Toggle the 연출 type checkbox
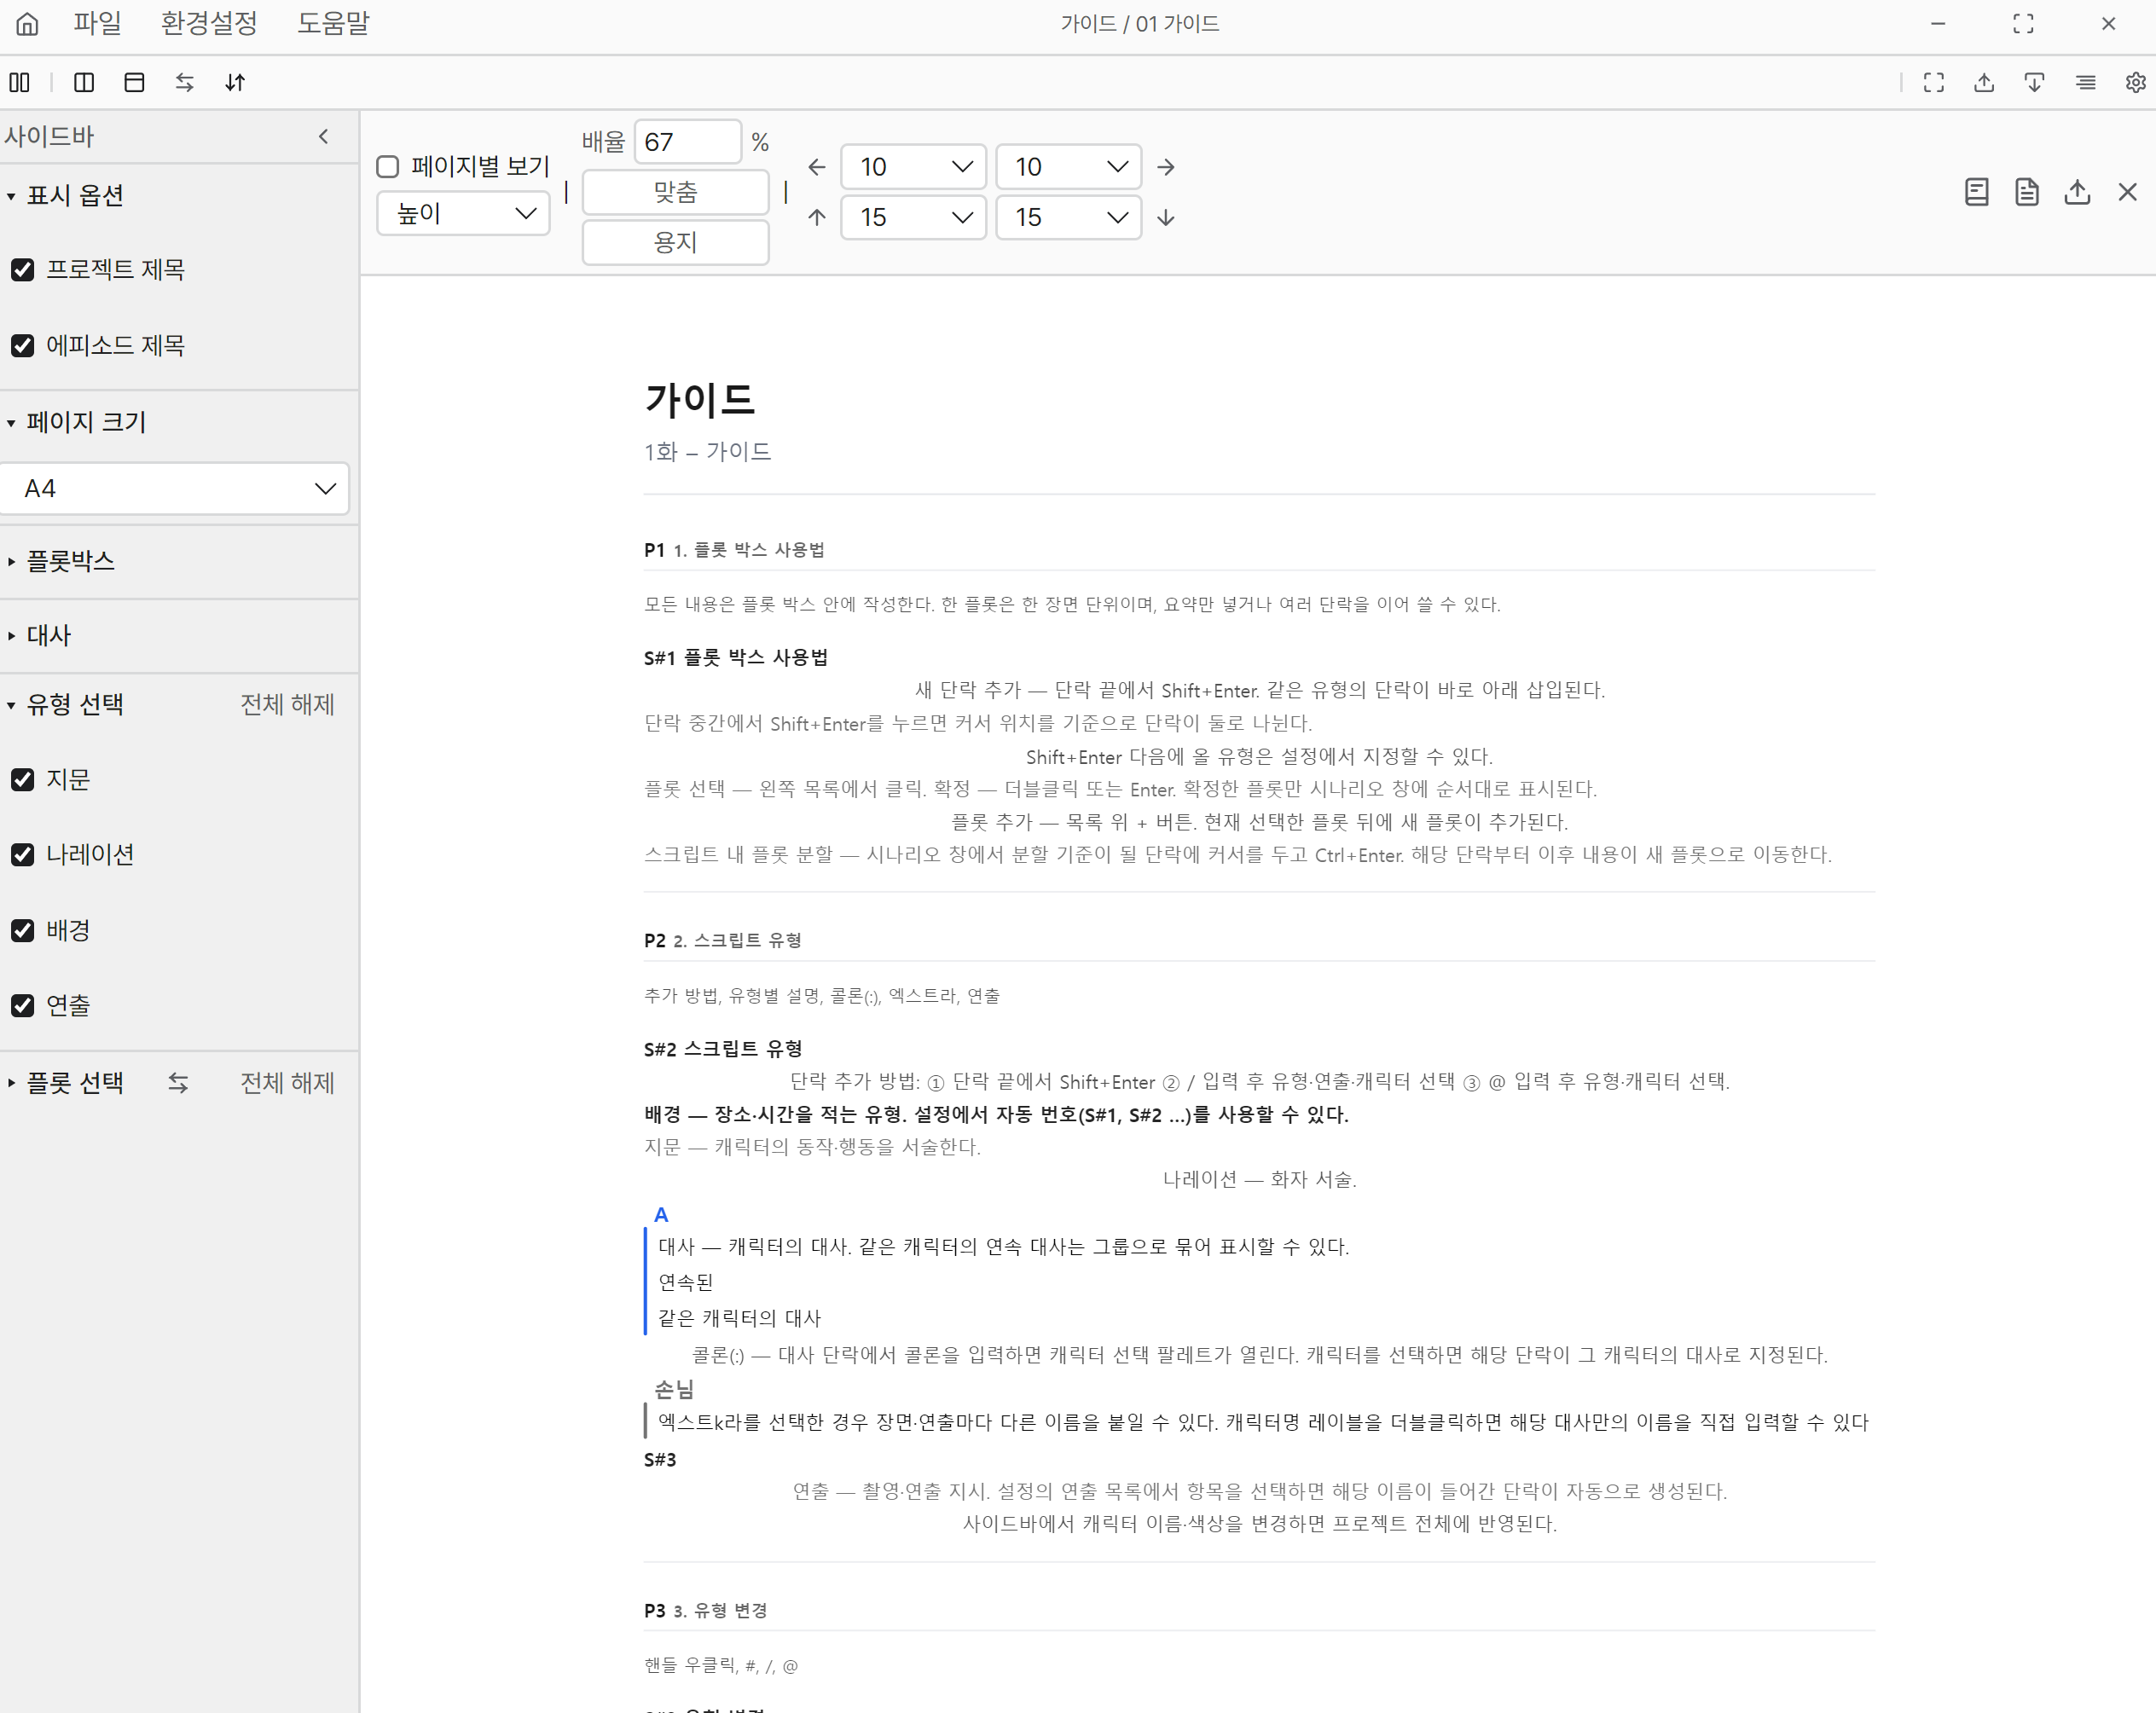2156x1713 pixels. pyautogui.click(x=22, y=1005)
